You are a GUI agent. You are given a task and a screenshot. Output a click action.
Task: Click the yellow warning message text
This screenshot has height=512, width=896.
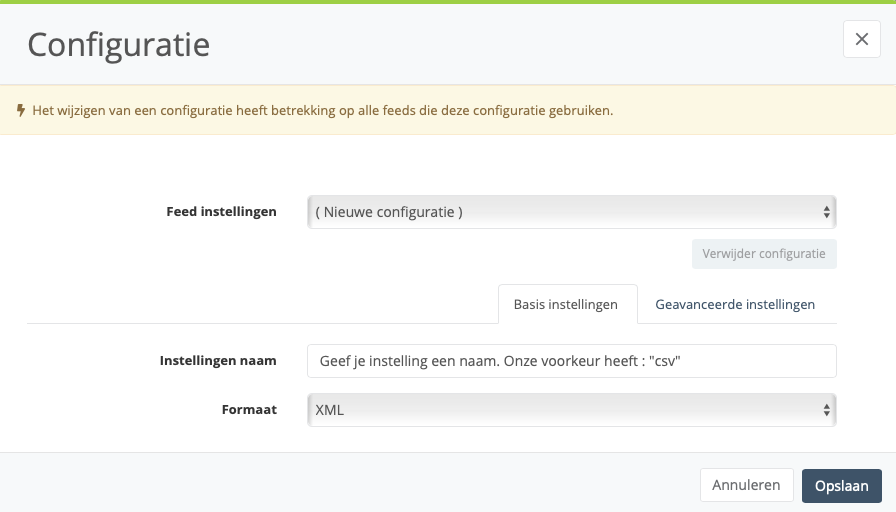coord(322,110)
